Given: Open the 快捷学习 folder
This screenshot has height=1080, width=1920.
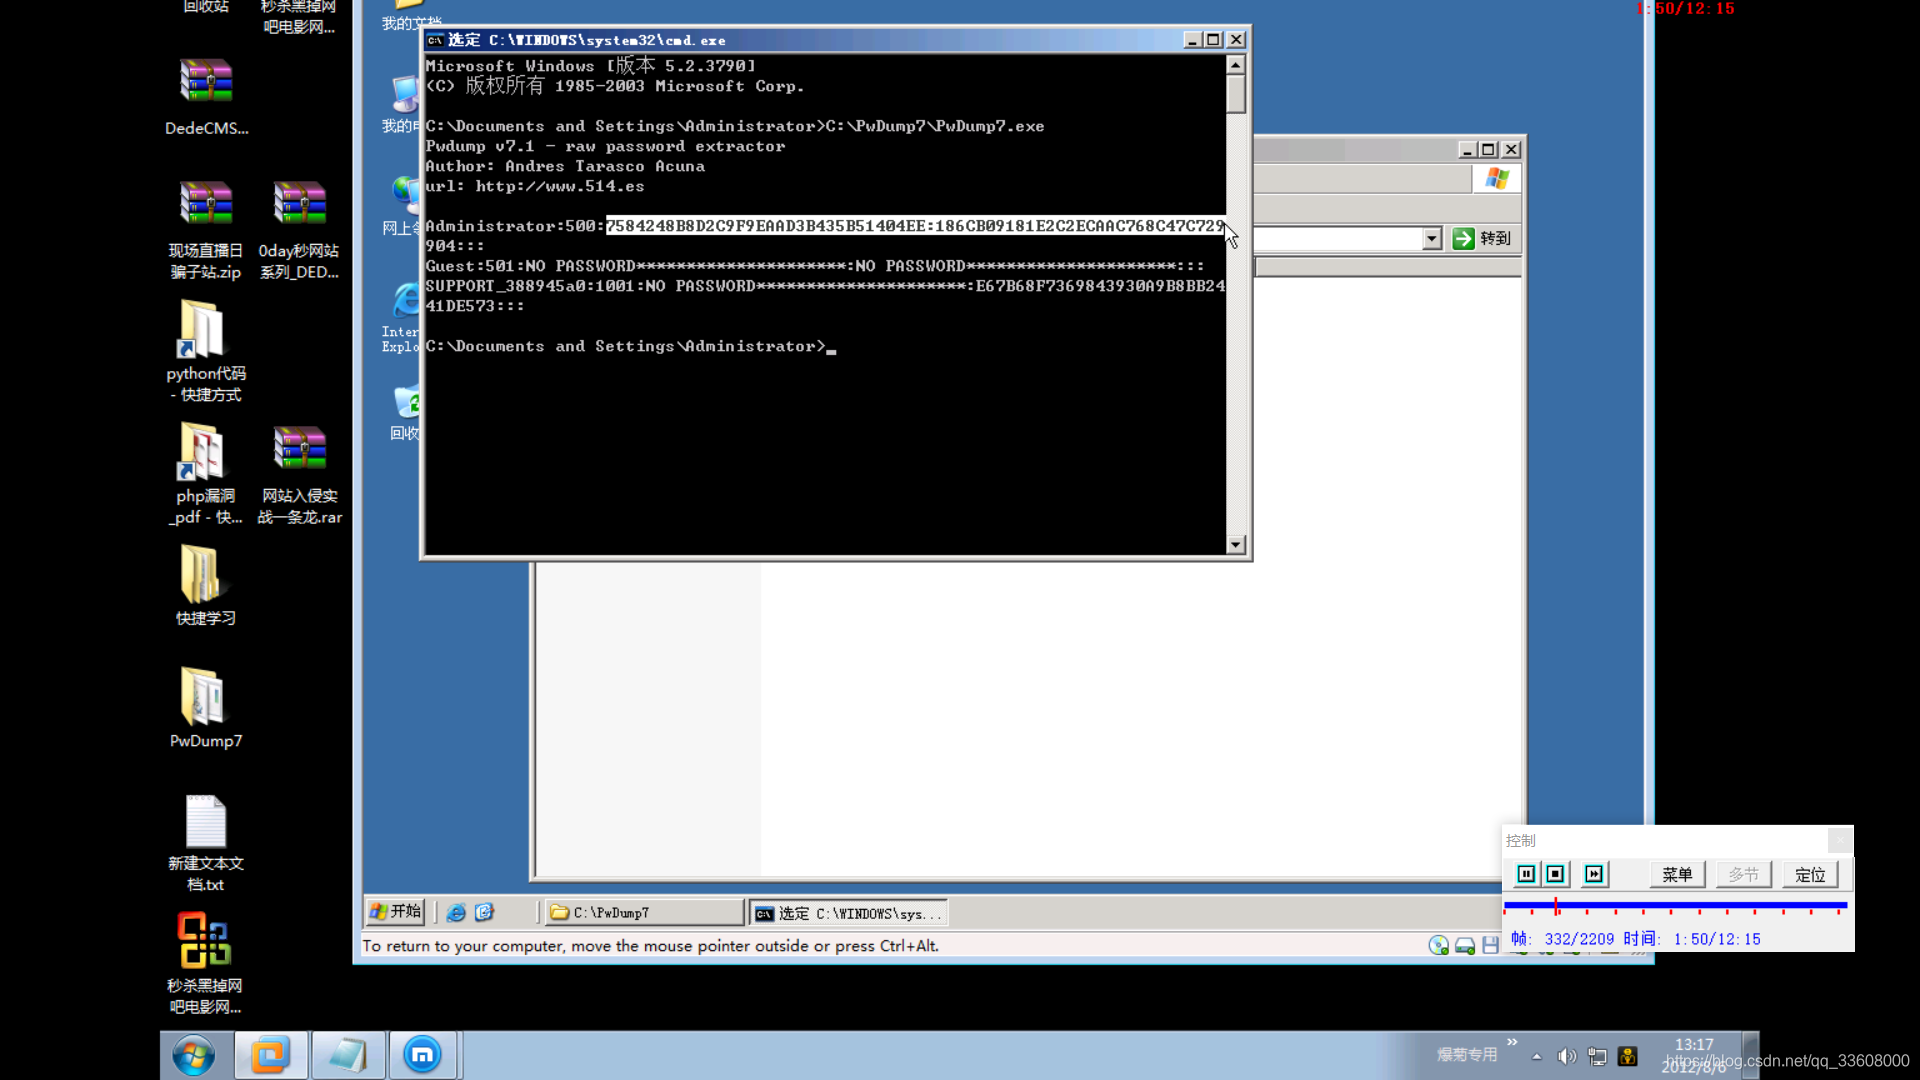Looking at the screenshot, I should pyautogui.click(x=206, y=586).
